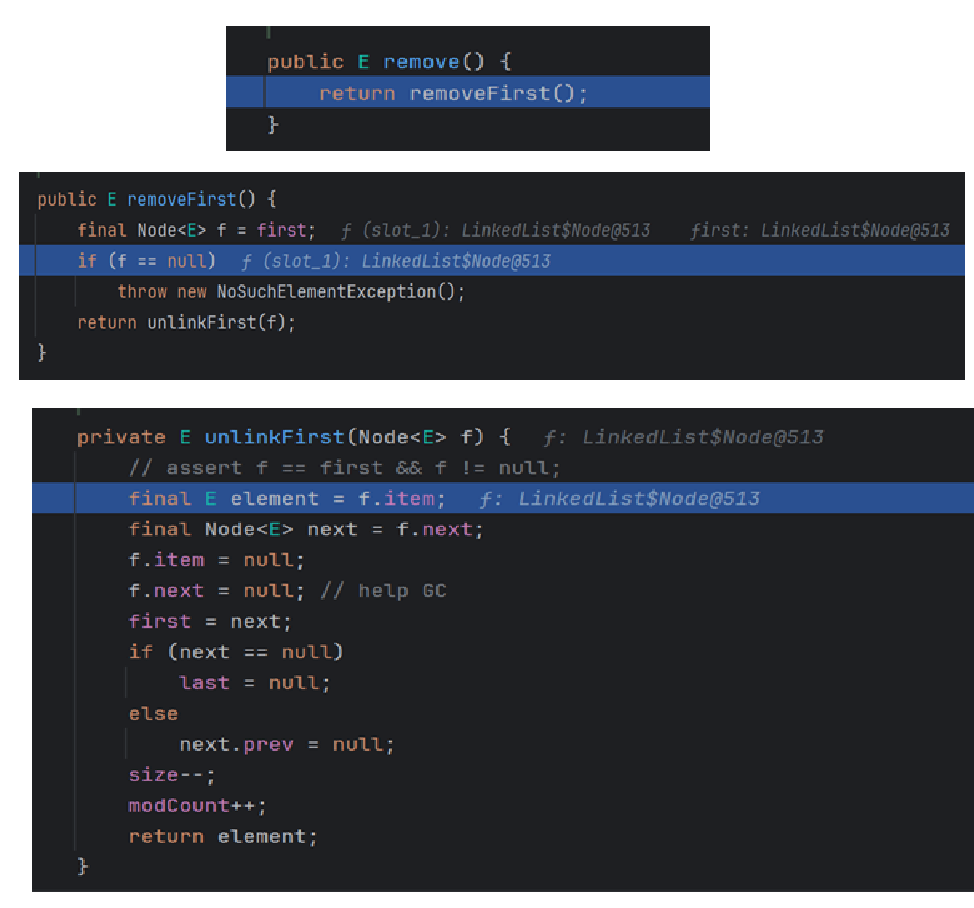
Task: Click the 'modCount++;' line
Action: click(x=198, y=806)
